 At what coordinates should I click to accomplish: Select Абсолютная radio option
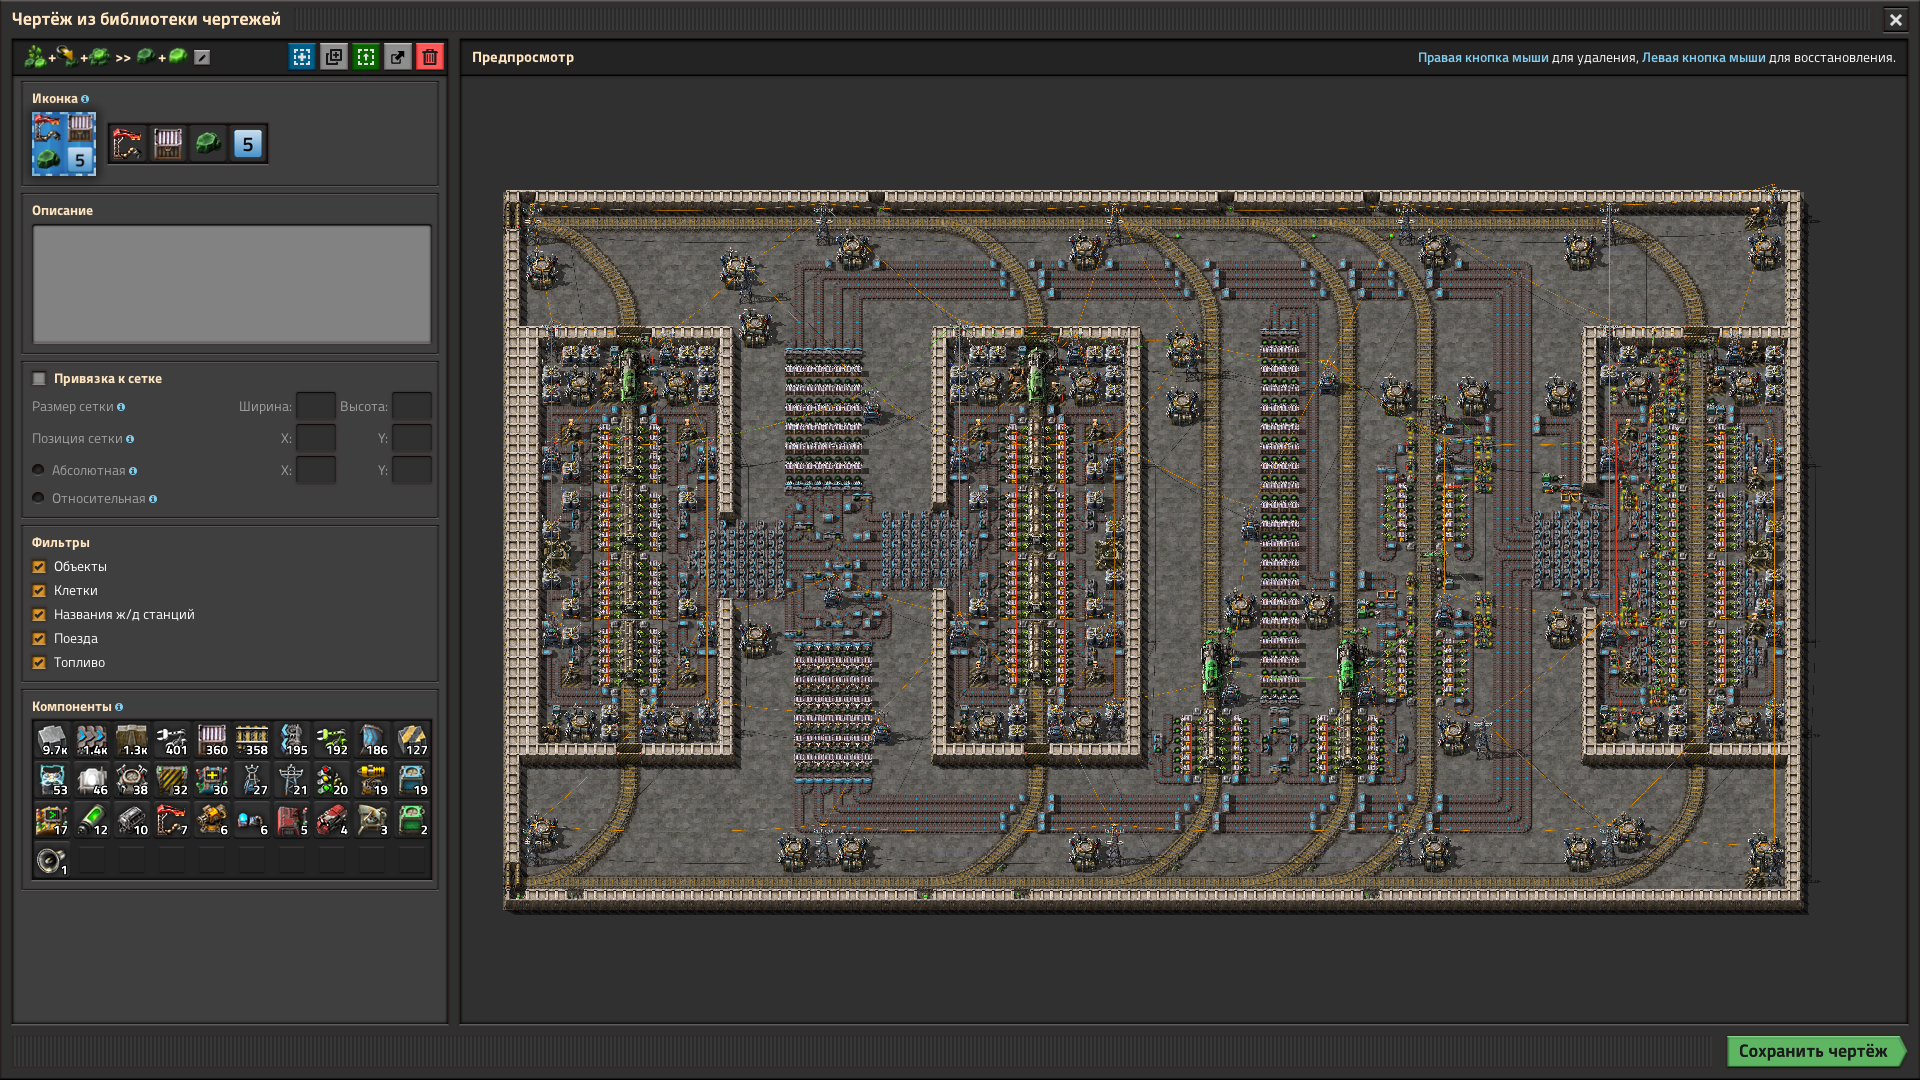click(x=38, y=470)
